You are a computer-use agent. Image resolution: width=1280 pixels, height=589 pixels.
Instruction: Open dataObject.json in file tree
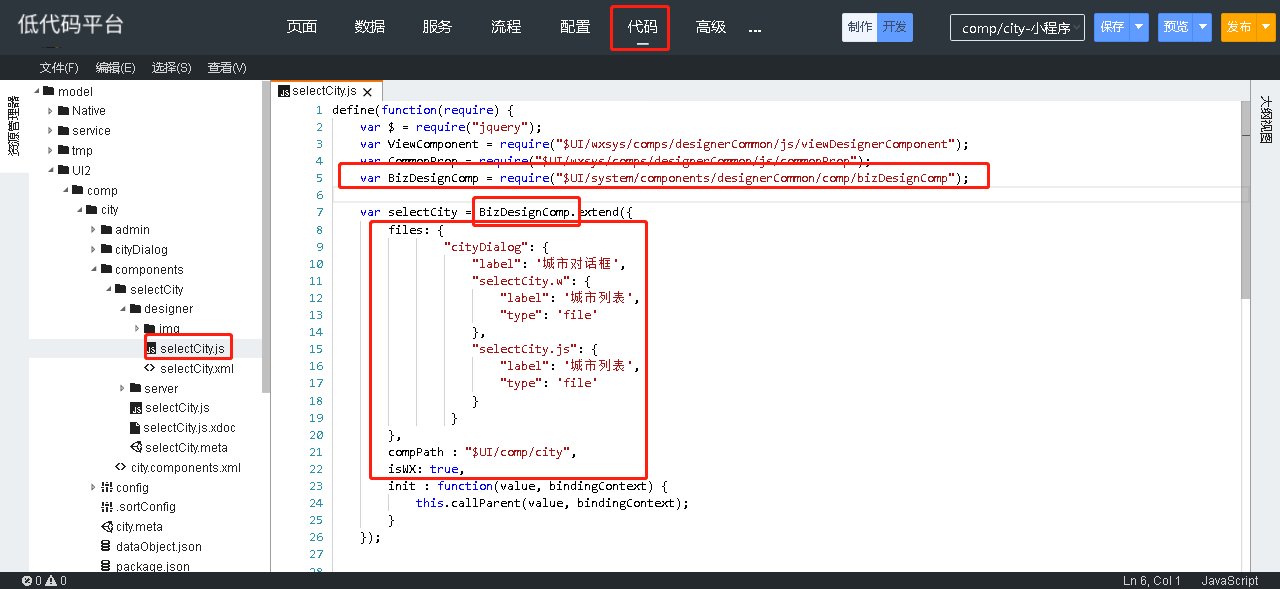(x=158, y=547)
